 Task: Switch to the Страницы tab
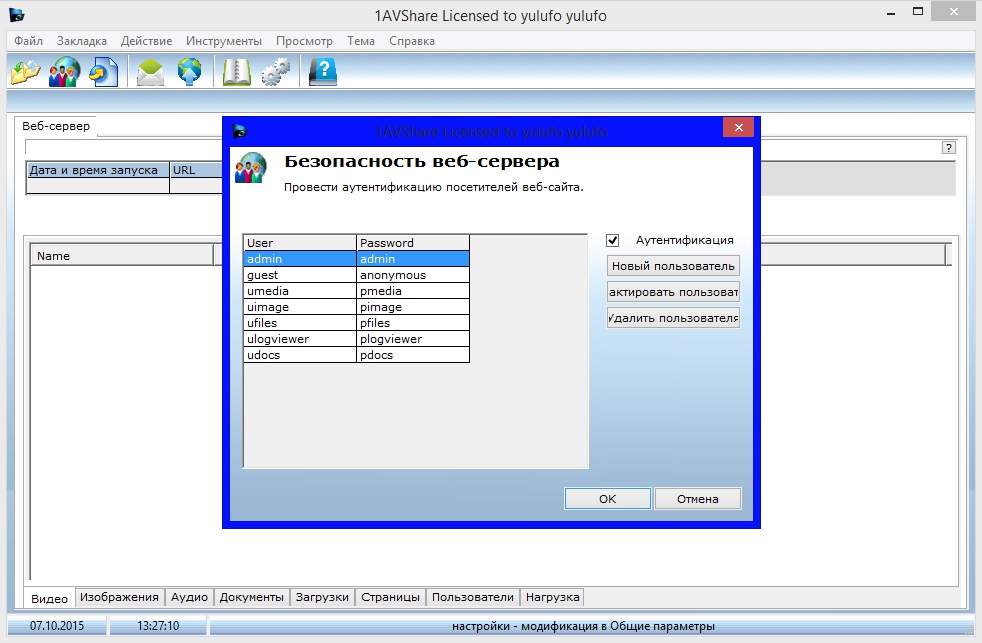coord(390,597)
